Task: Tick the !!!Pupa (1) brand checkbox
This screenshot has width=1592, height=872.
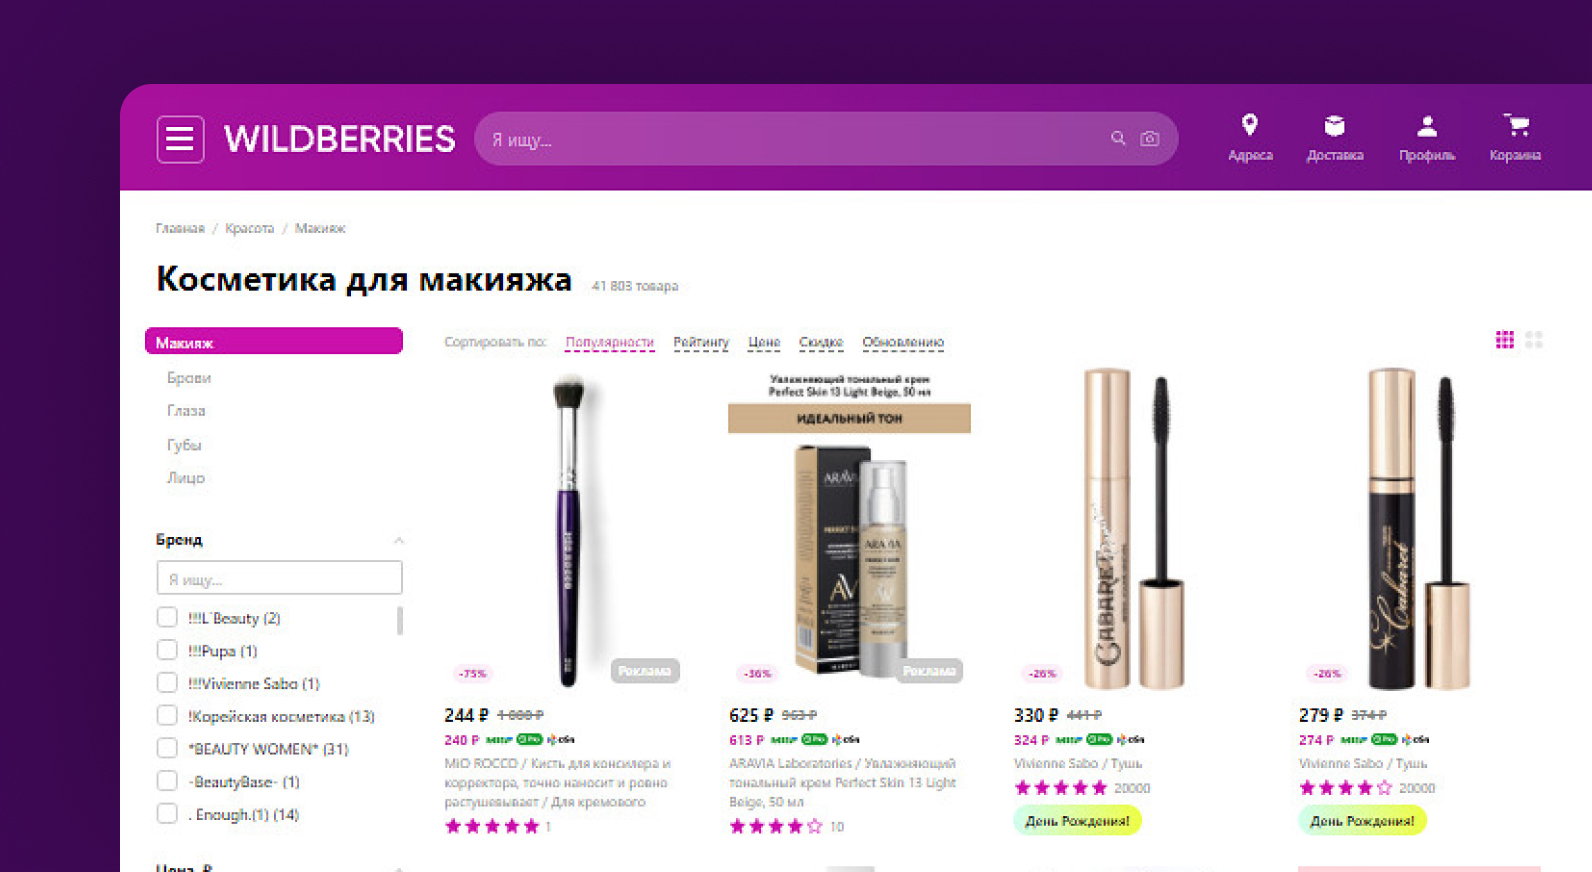Action: pyautogui.click(x=167, y=650)
